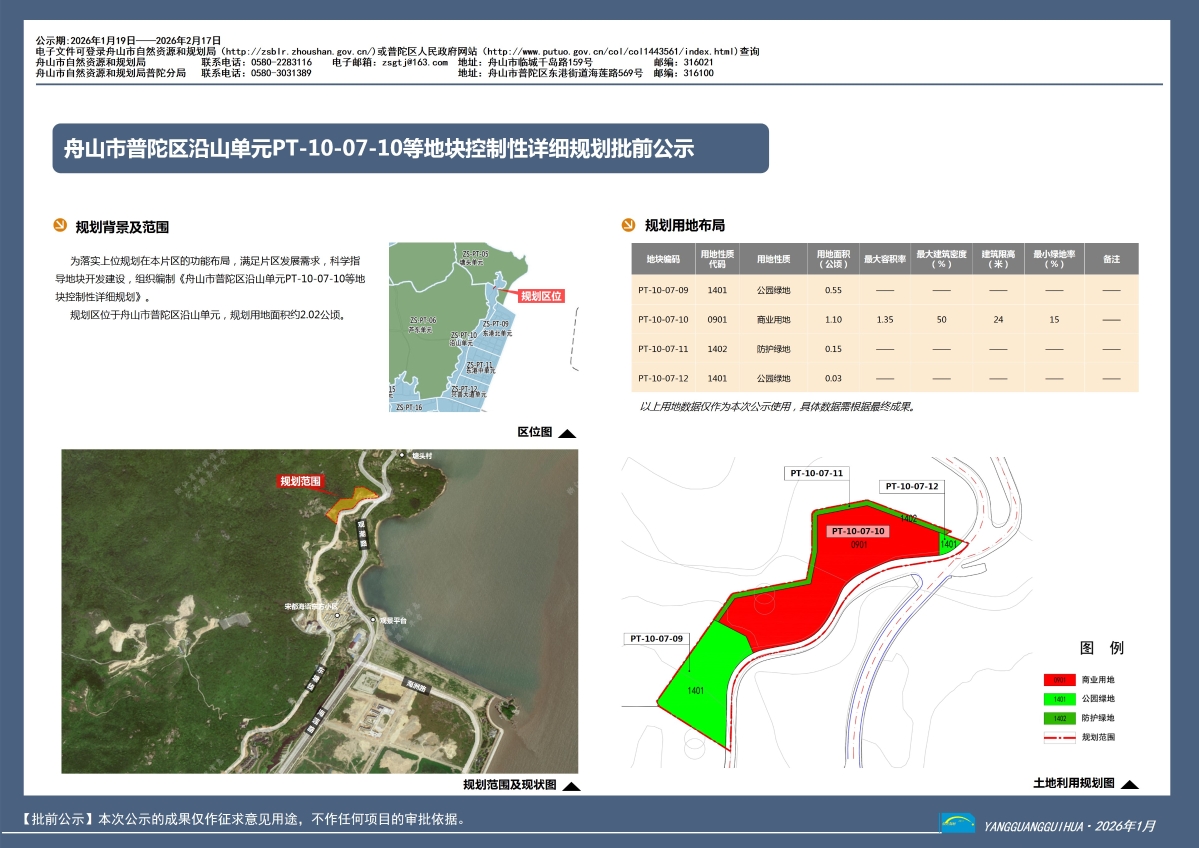Select the red 商业用地 legend swatch
The height and width of the screenshot is (848, 1199).
pyautogui.click(x=1059, y=680)
